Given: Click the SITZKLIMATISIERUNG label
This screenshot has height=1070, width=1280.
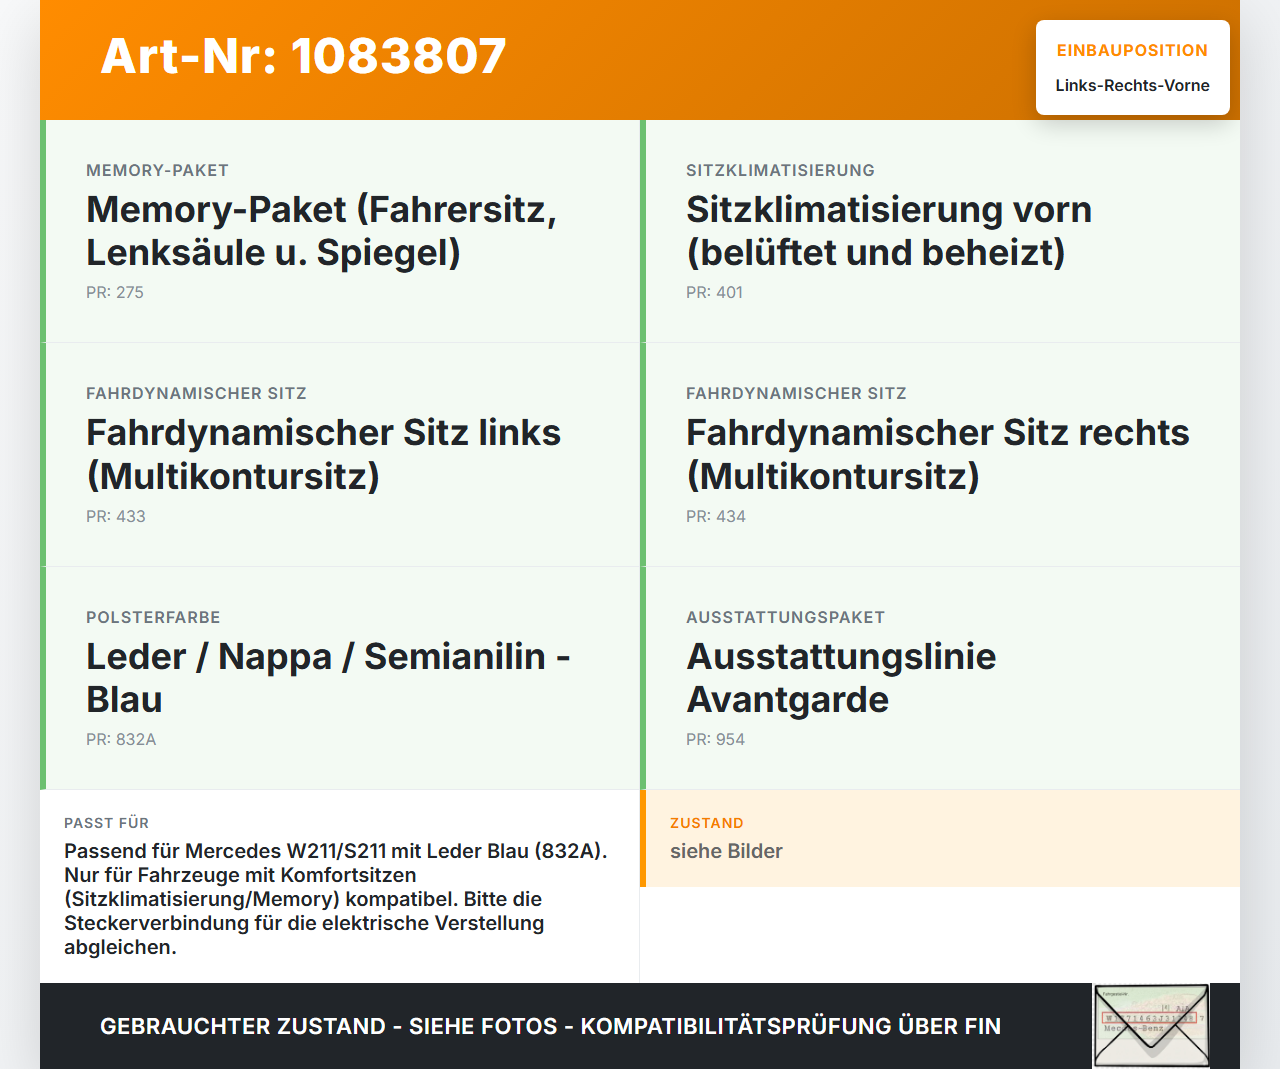Looking at the screenshot, I should tap(780, 171).
